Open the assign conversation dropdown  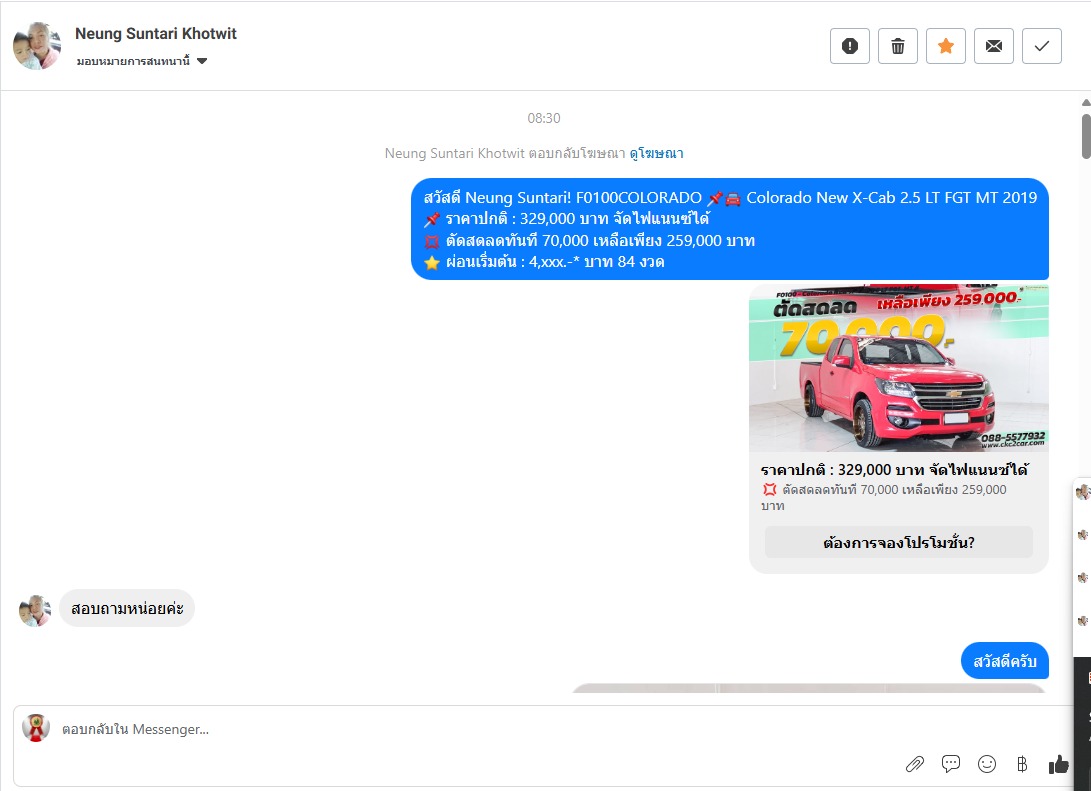pyautogui.click(x=142, y=61)
